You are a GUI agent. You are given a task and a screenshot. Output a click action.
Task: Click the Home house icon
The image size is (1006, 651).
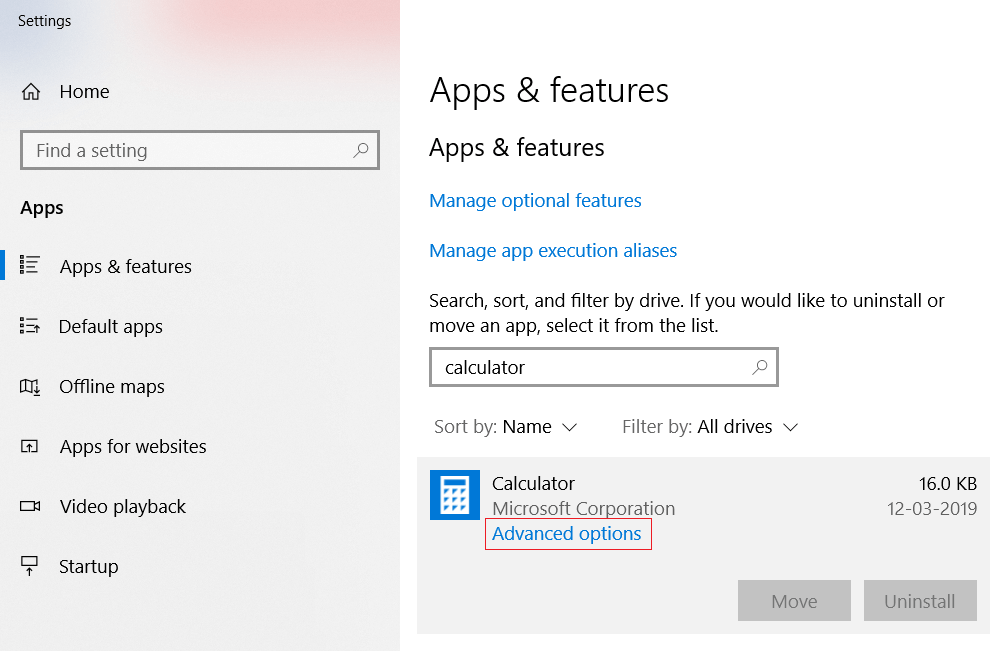(31, 92)
